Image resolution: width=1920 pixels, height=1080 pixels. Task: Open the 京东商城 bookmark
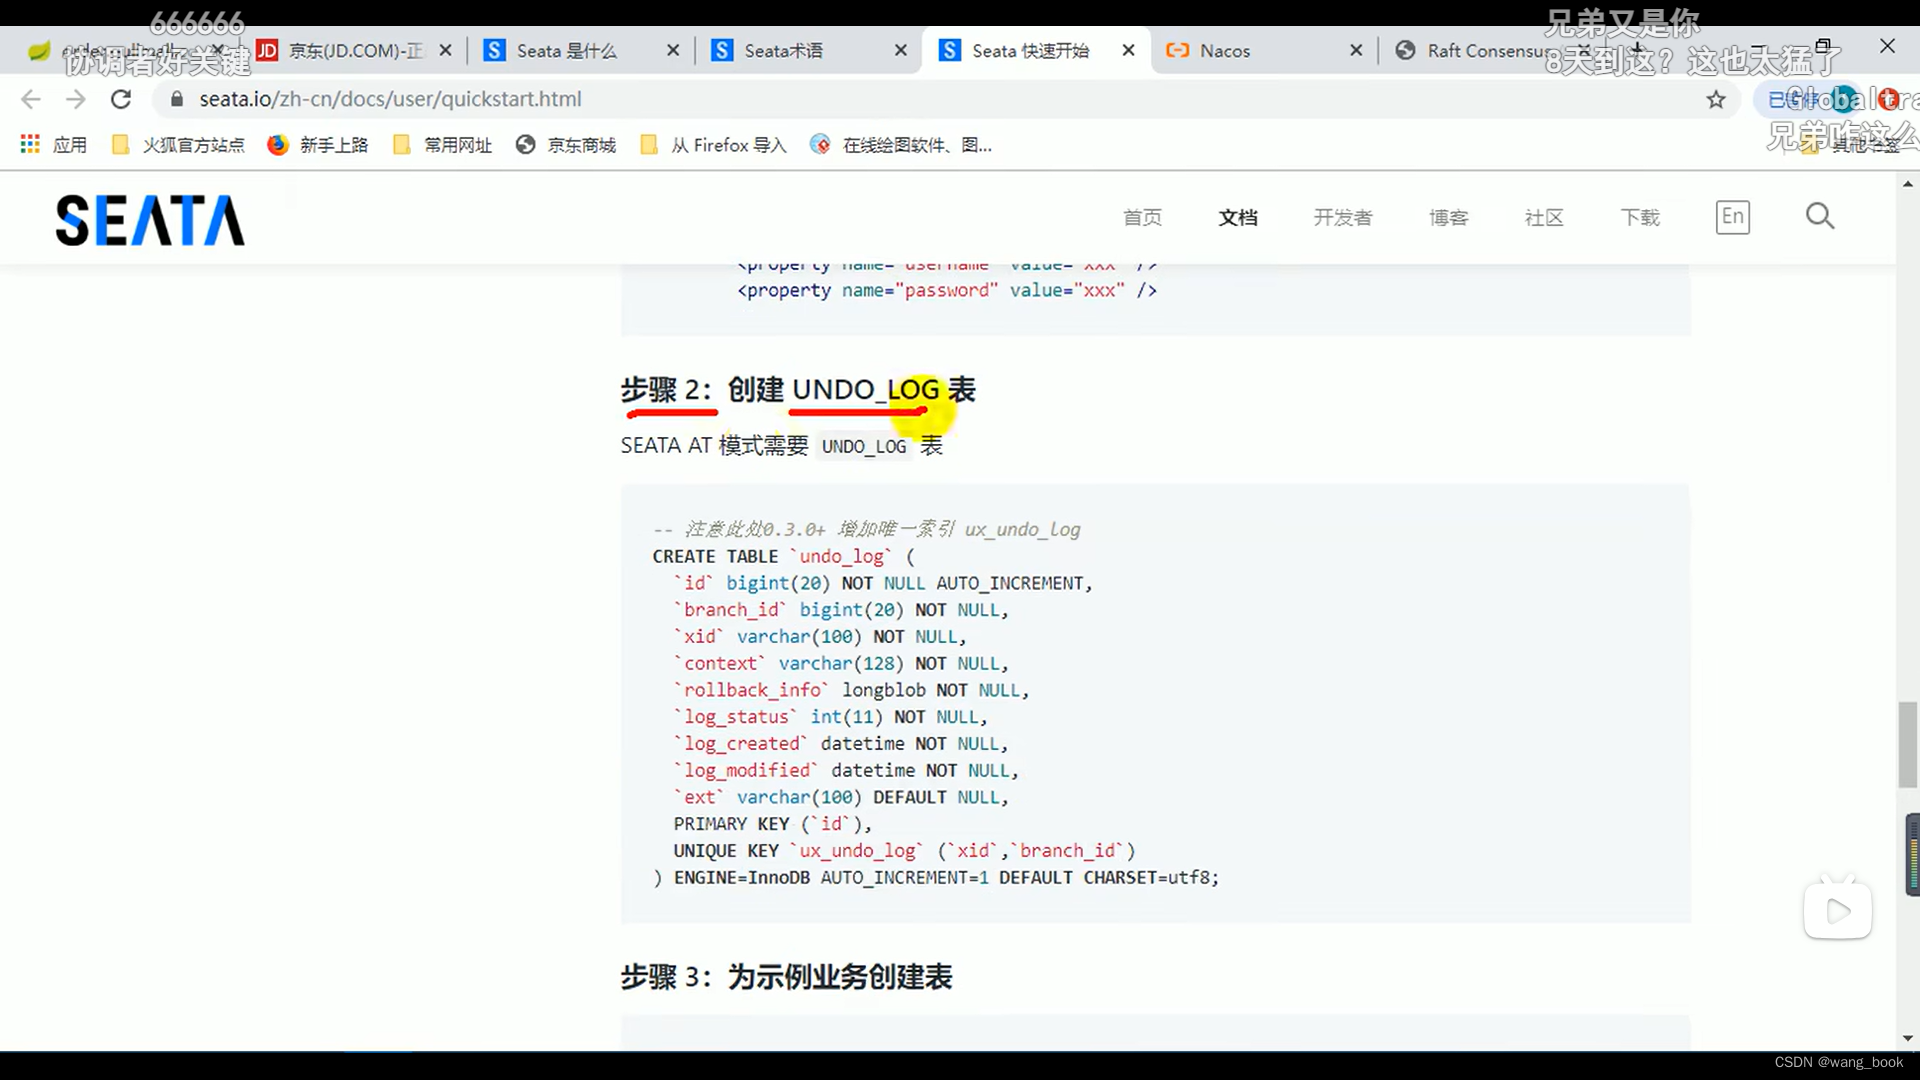tap(566, 145)
